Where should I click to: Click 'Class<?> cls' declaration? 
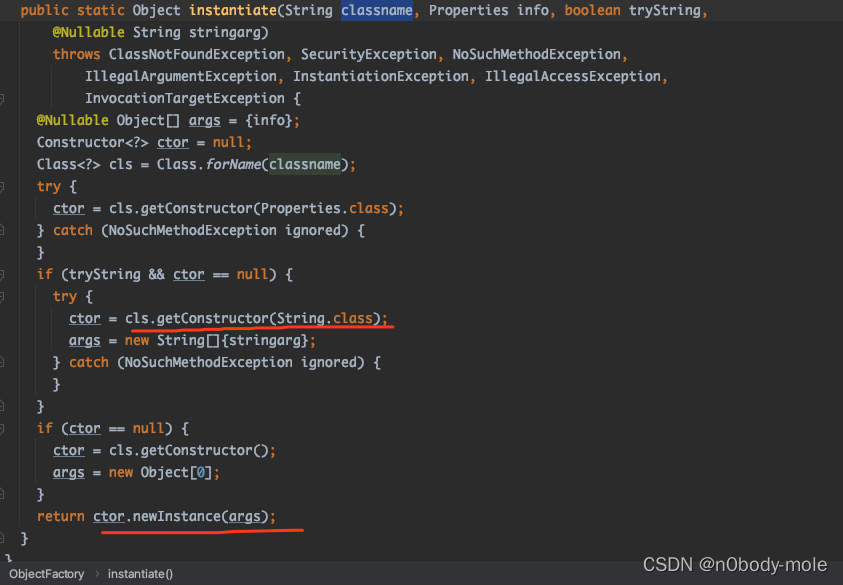tap(84, 165)
